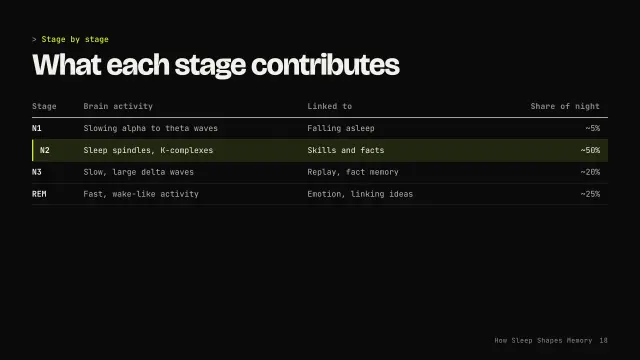640x360 pixels.
Task: Click the 'Linked to' column header
Action: point(329,106)
